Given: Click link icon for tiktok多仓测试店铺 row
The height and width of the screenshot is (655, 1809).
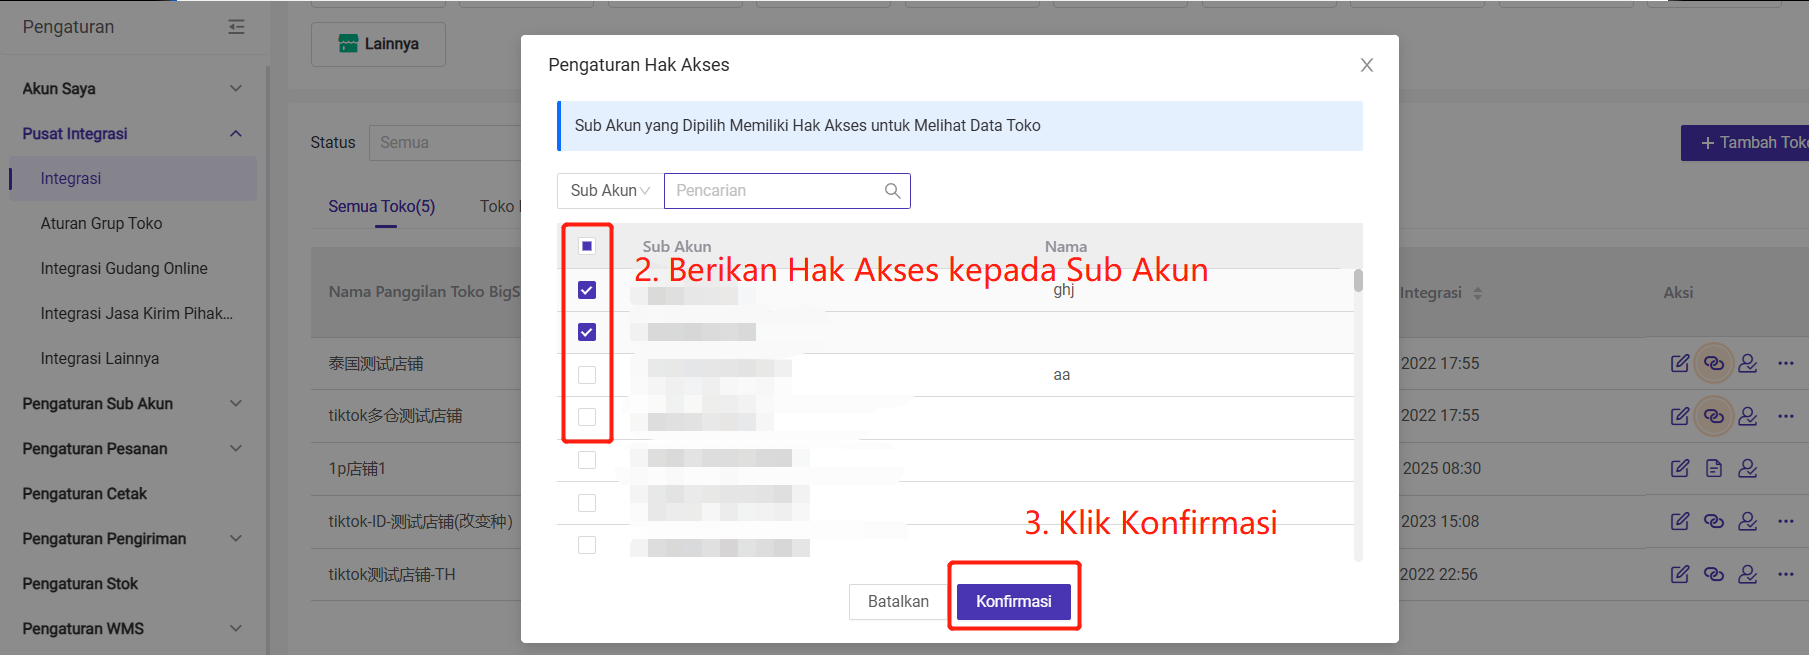Looking at the screenshot, I should pos(1714,416).
